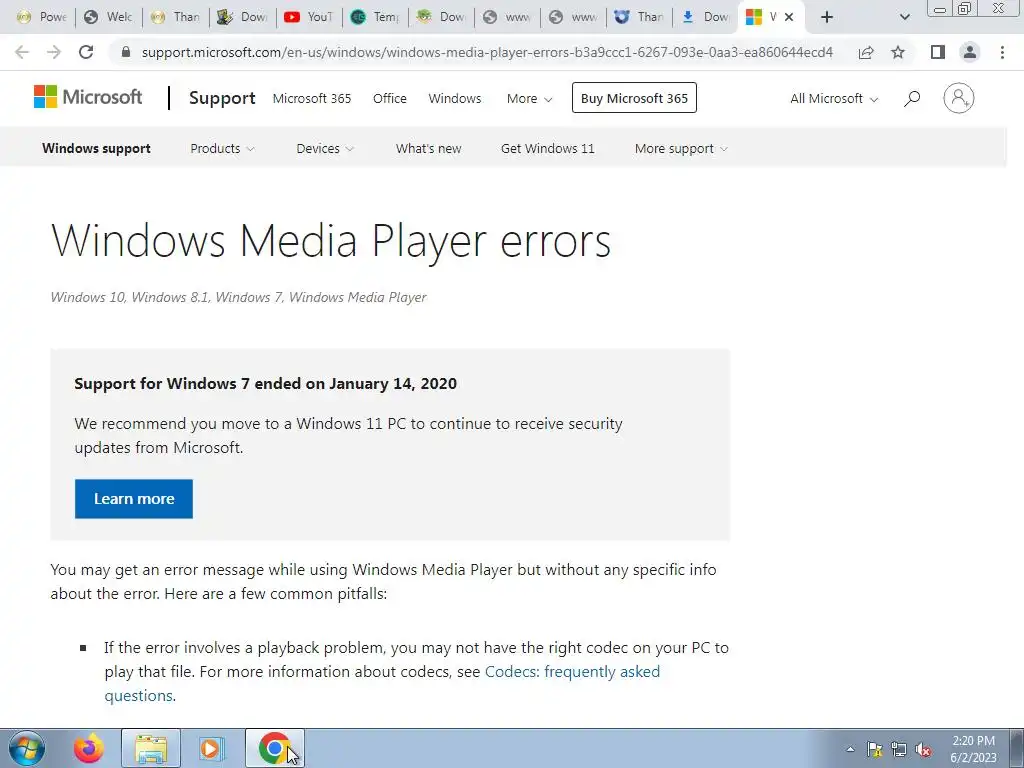Open the Chrome side panel icon

(x=938, y=52)
